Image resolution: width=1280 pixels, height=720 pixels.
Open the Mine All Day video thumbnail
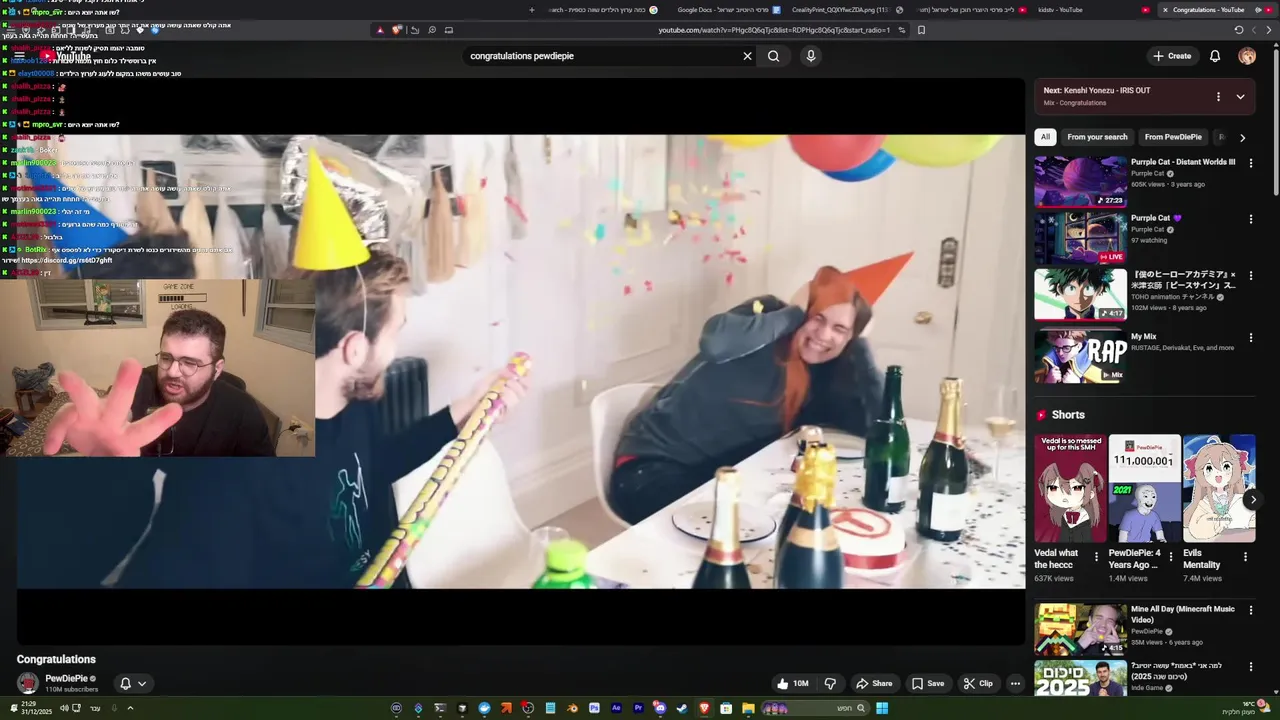1080,629
